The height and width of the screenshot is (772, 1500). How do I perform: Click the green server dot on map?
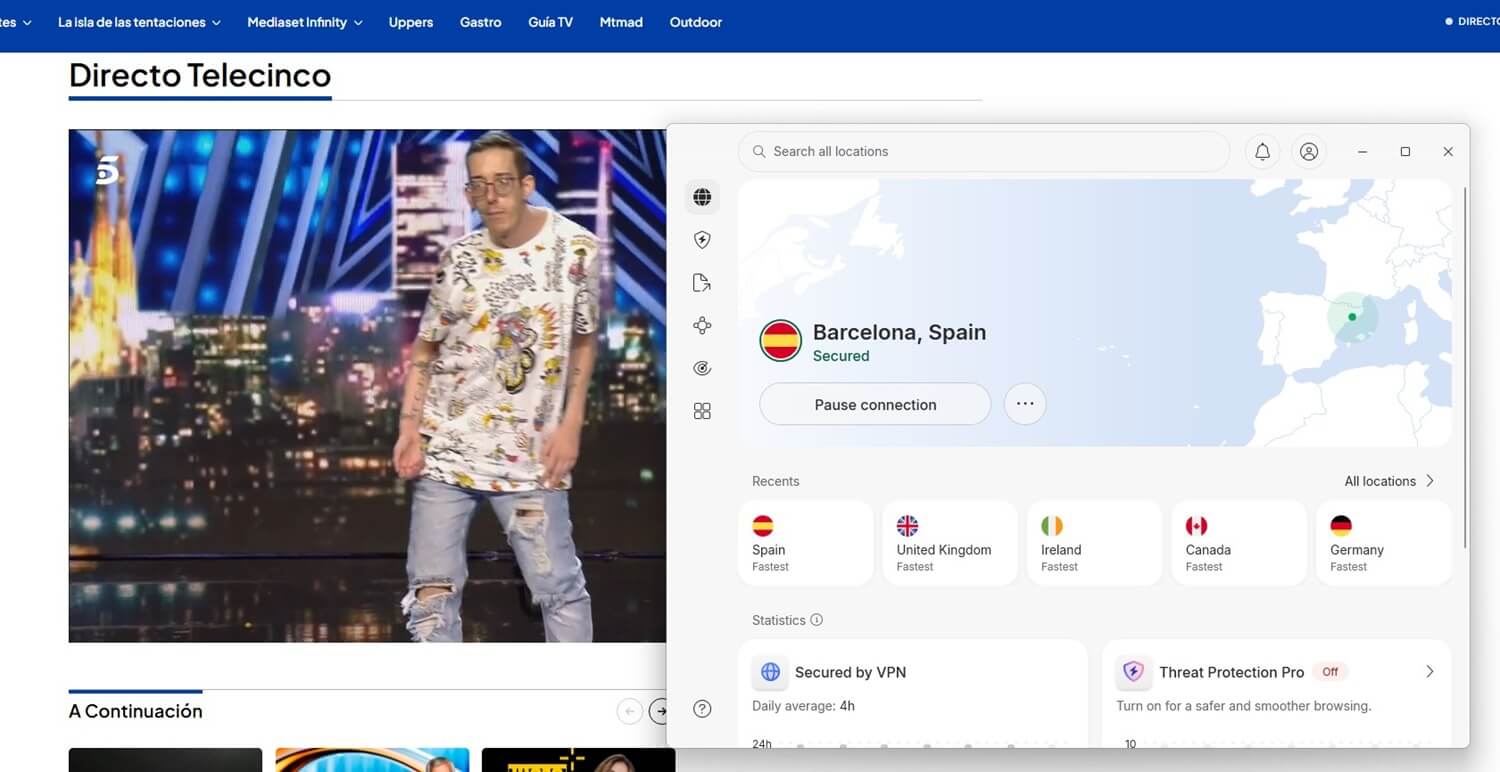pyautogui.click(x=1352, y=317)
